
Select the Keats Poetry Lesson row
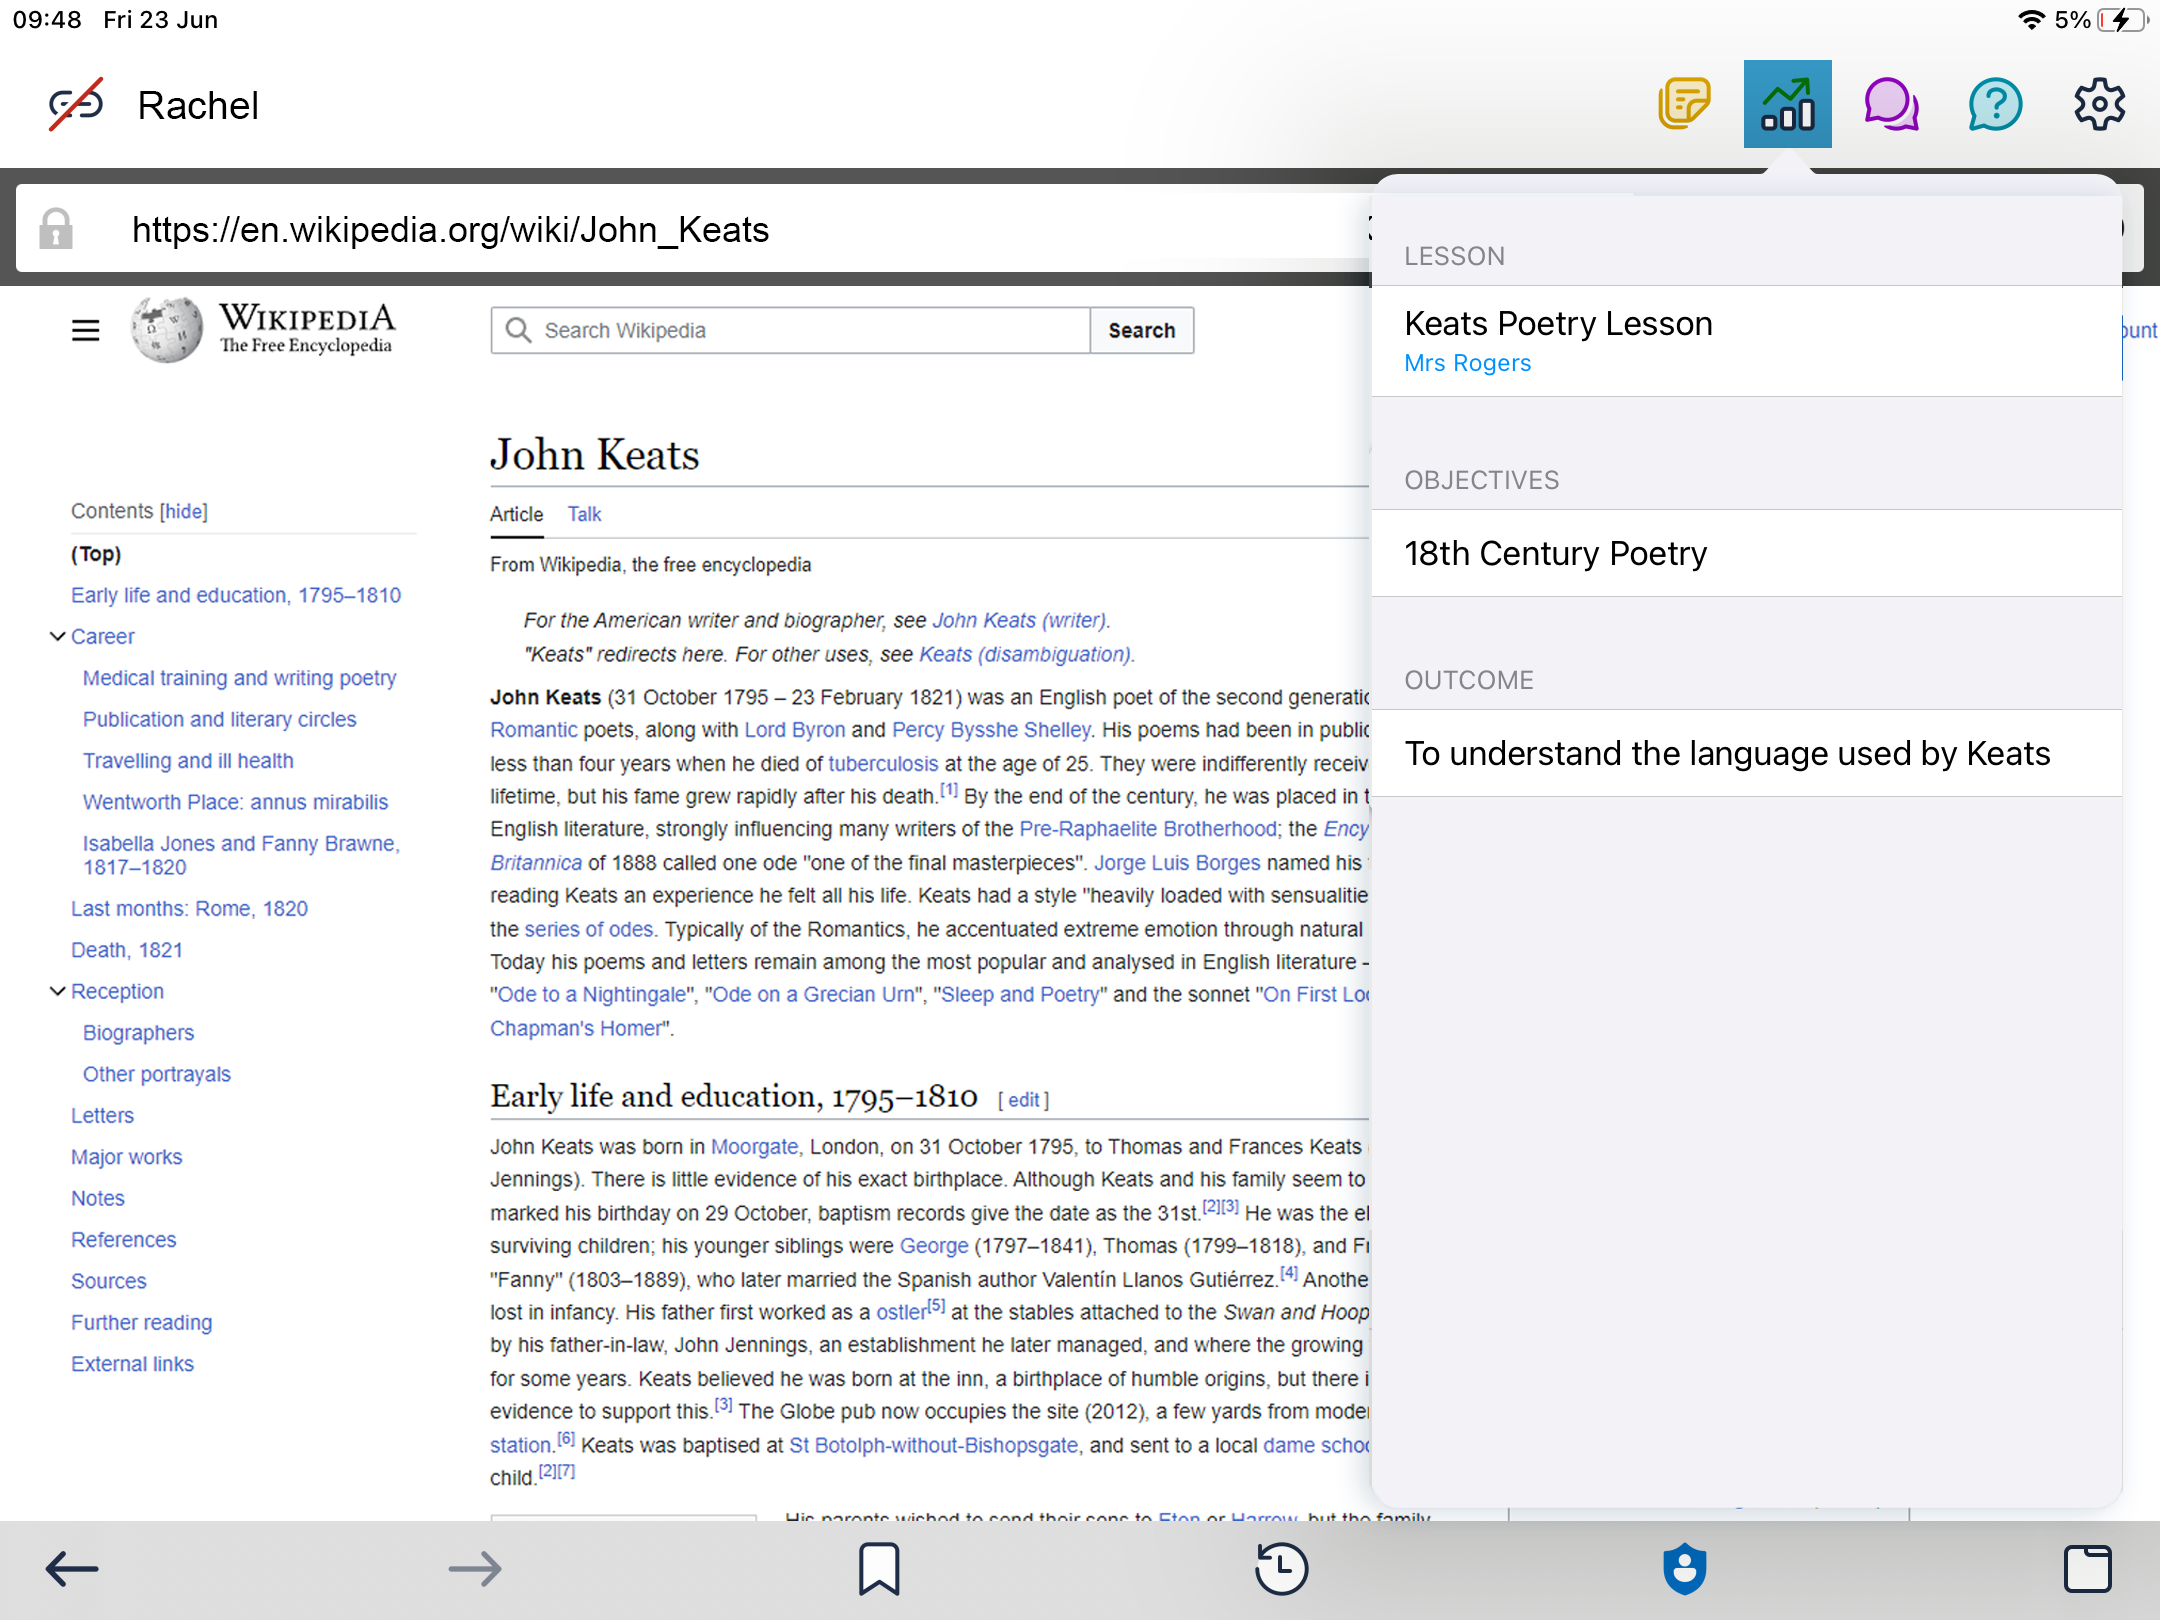click(x=1746, y=341)
